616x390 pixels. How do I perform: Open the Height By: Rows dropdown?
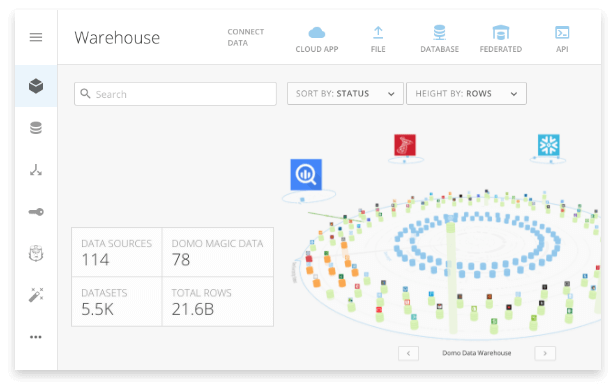coord(466,93)
